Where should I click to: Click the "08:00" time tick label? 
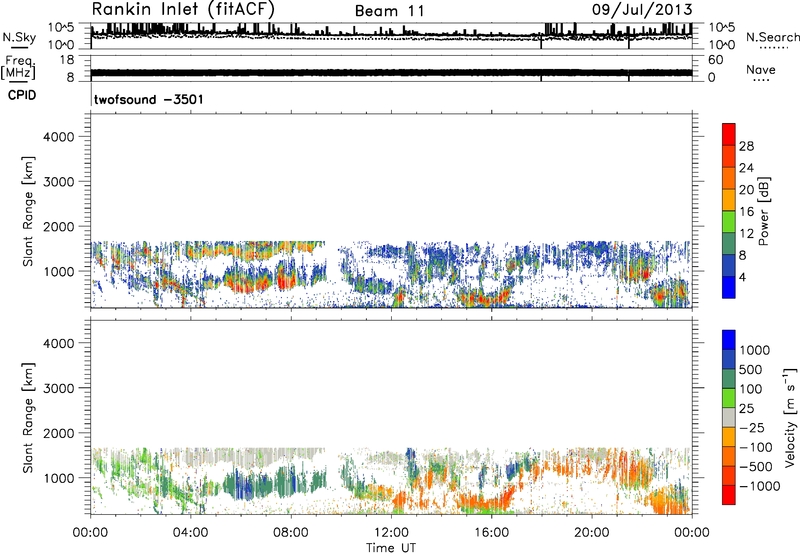tap(291, 533)
